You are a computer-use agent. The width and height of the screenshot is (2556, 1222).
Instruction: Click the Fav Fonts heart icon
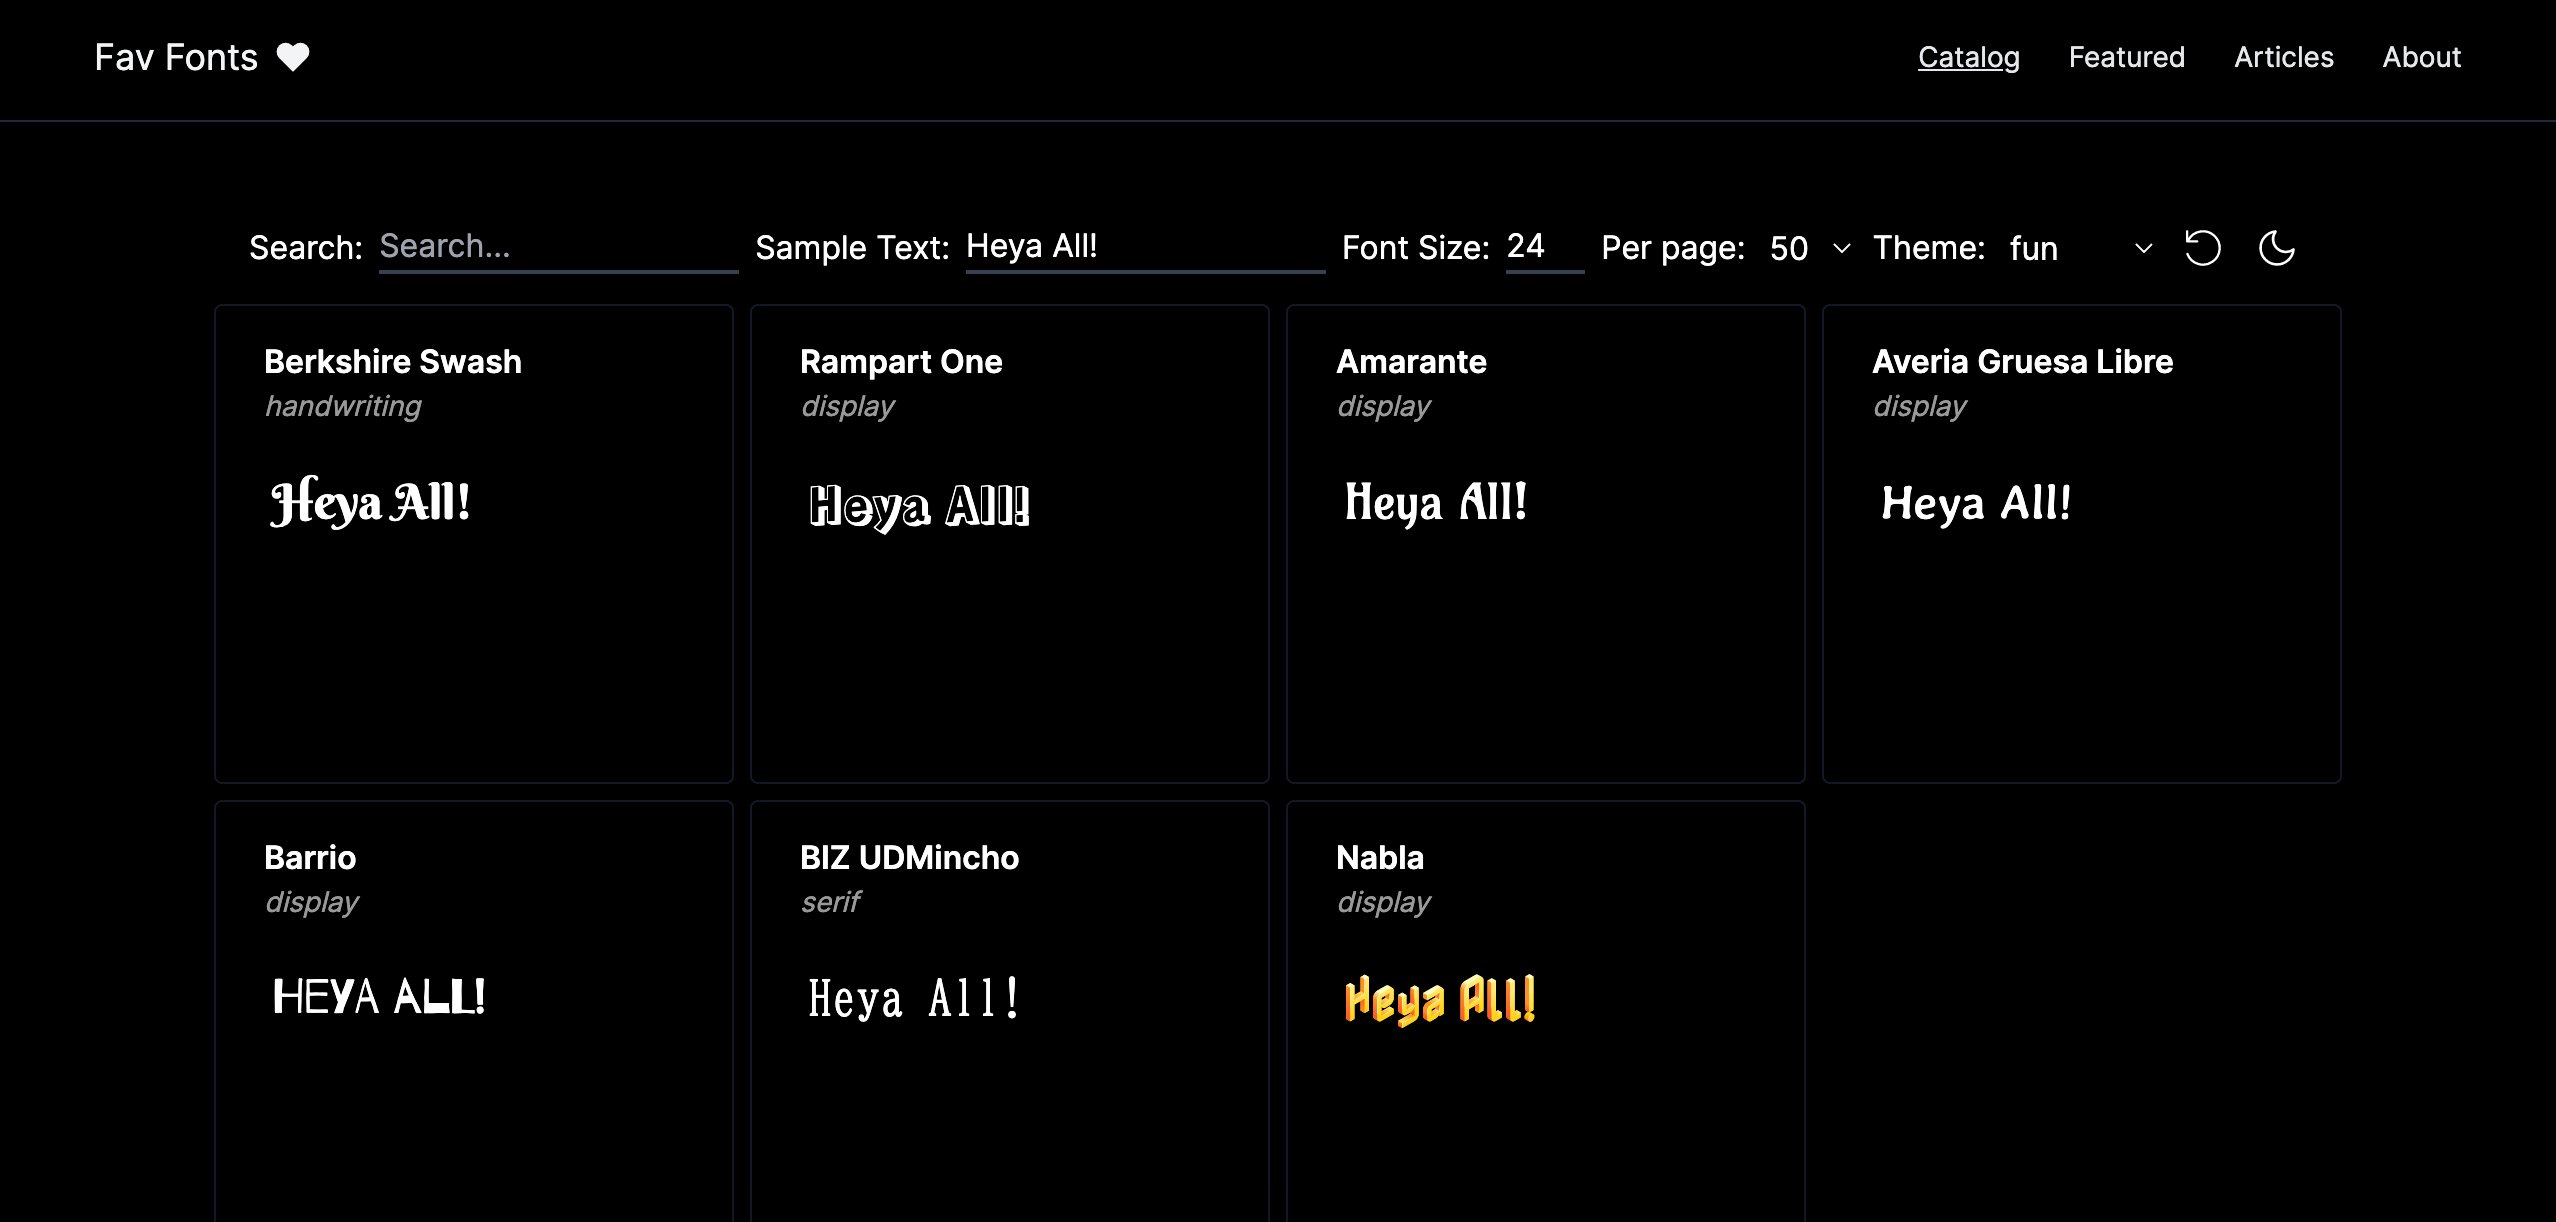(x=290, y=57)
